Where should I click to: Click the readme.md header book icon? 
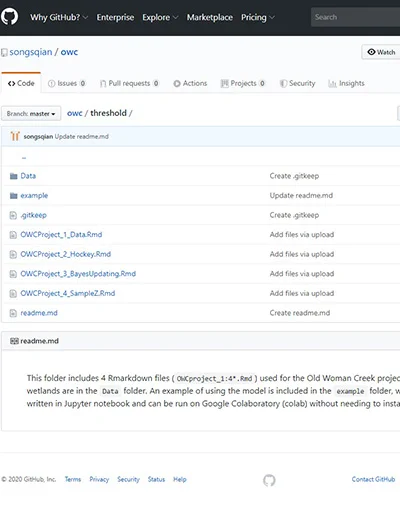14,341
